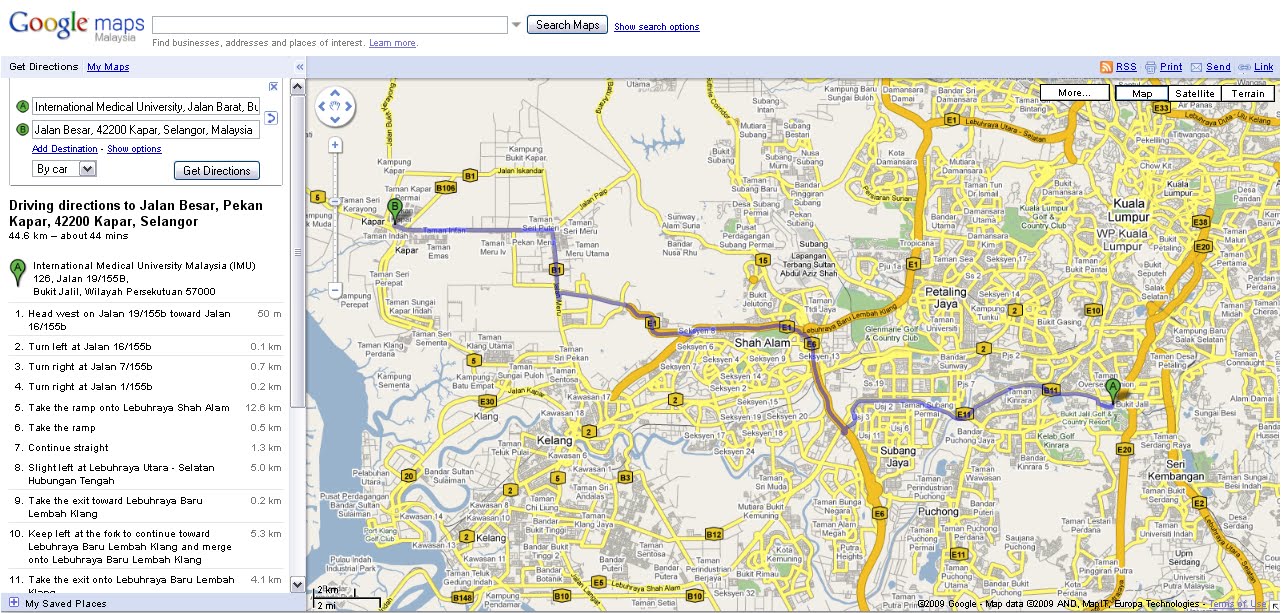Select the Get Directions tab
Image resolution: width=1281 pixels, height=613 pixels.
pos(43,67)
